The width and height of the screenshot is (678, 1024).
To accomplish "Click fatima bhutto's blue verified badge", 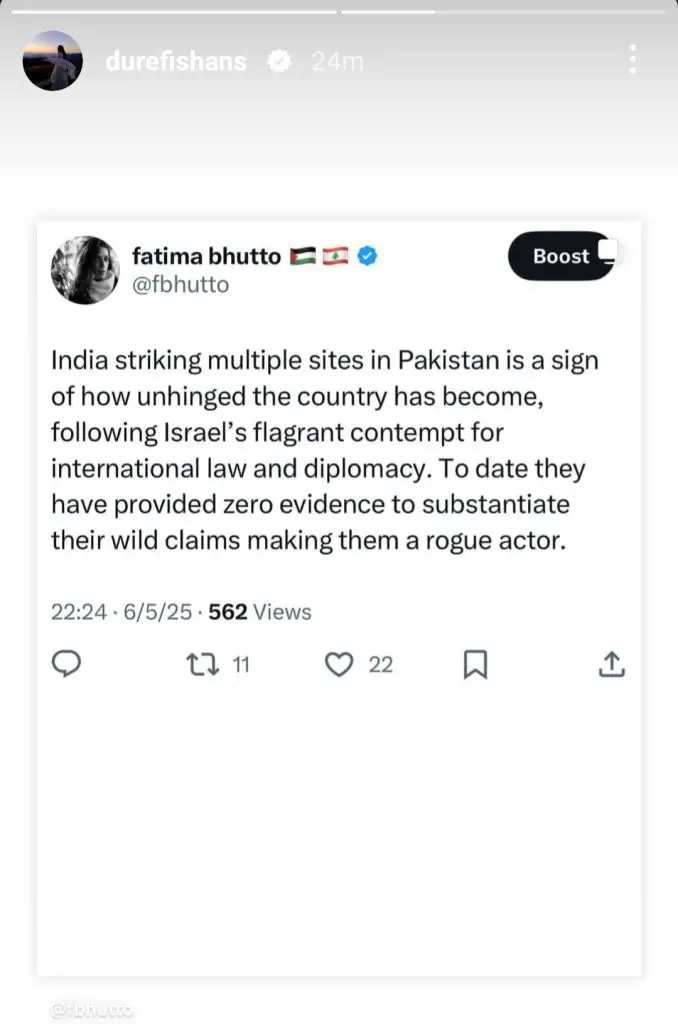I will pos(368,257).
